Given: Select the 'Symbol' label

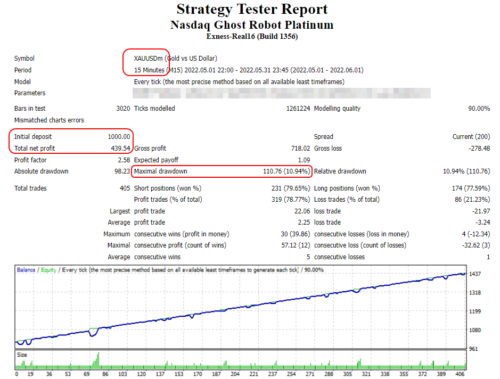Looking at the screenshot, I should pos(24,59).
